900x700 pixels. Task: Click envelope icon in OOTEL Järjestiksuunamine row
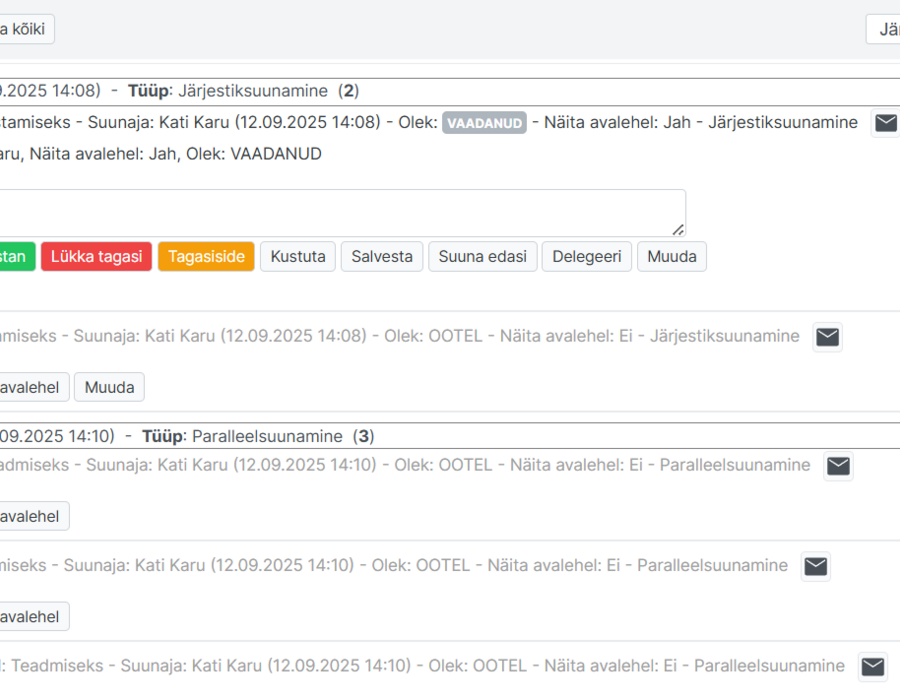[x=827, y=337]
